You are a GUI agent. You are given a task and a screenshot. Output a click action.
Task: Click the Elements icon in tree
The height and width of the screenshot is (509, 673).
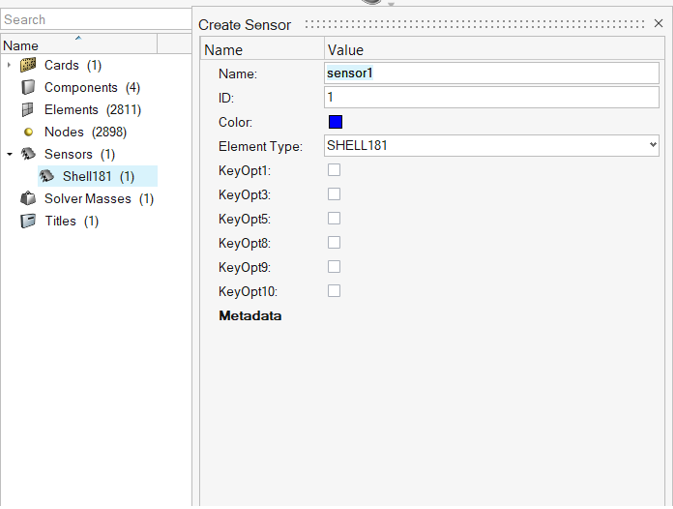click(x=28, y=110)
